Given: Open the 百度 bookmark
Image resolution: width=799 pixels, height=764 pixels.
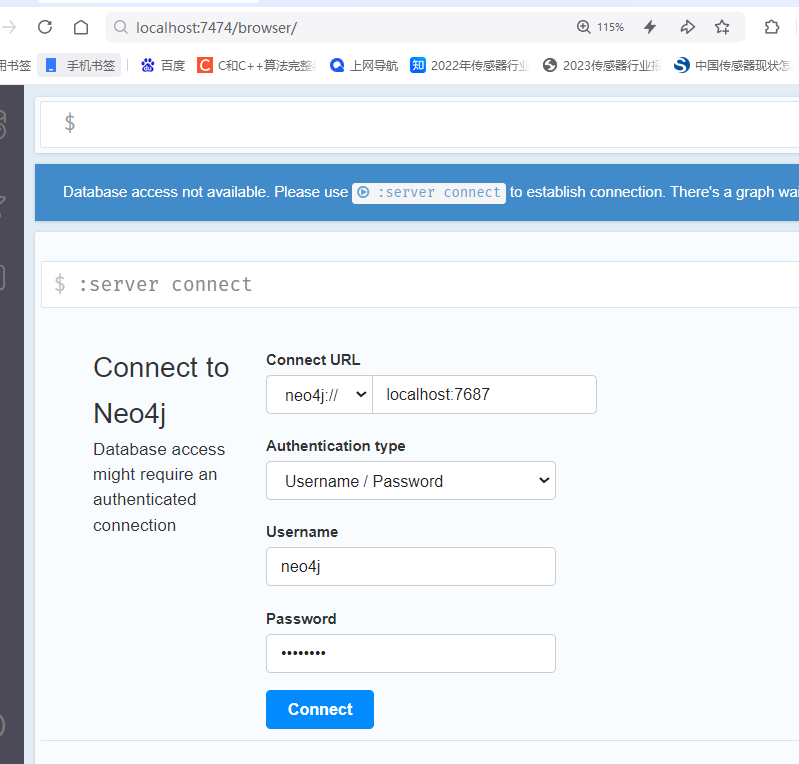Looking at the screenshot, I should click(x=163, y=65).
